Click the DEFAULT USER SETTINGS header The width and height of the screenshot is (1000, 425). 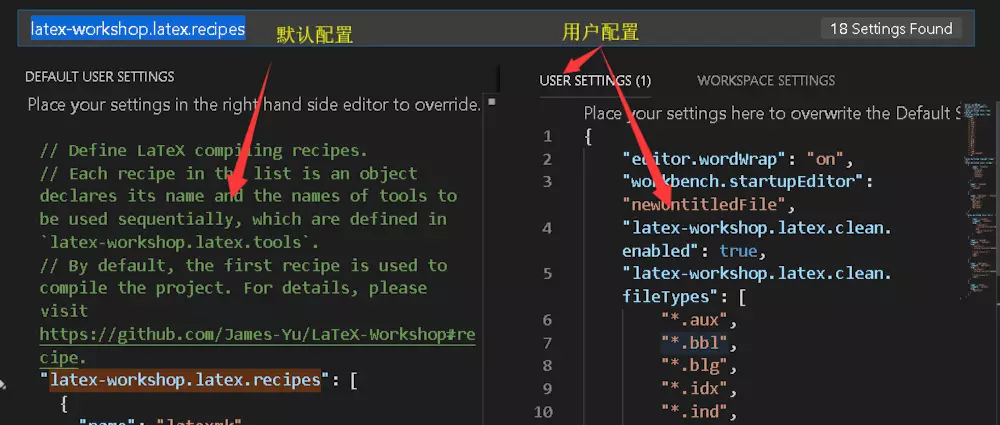pos(99,77)
